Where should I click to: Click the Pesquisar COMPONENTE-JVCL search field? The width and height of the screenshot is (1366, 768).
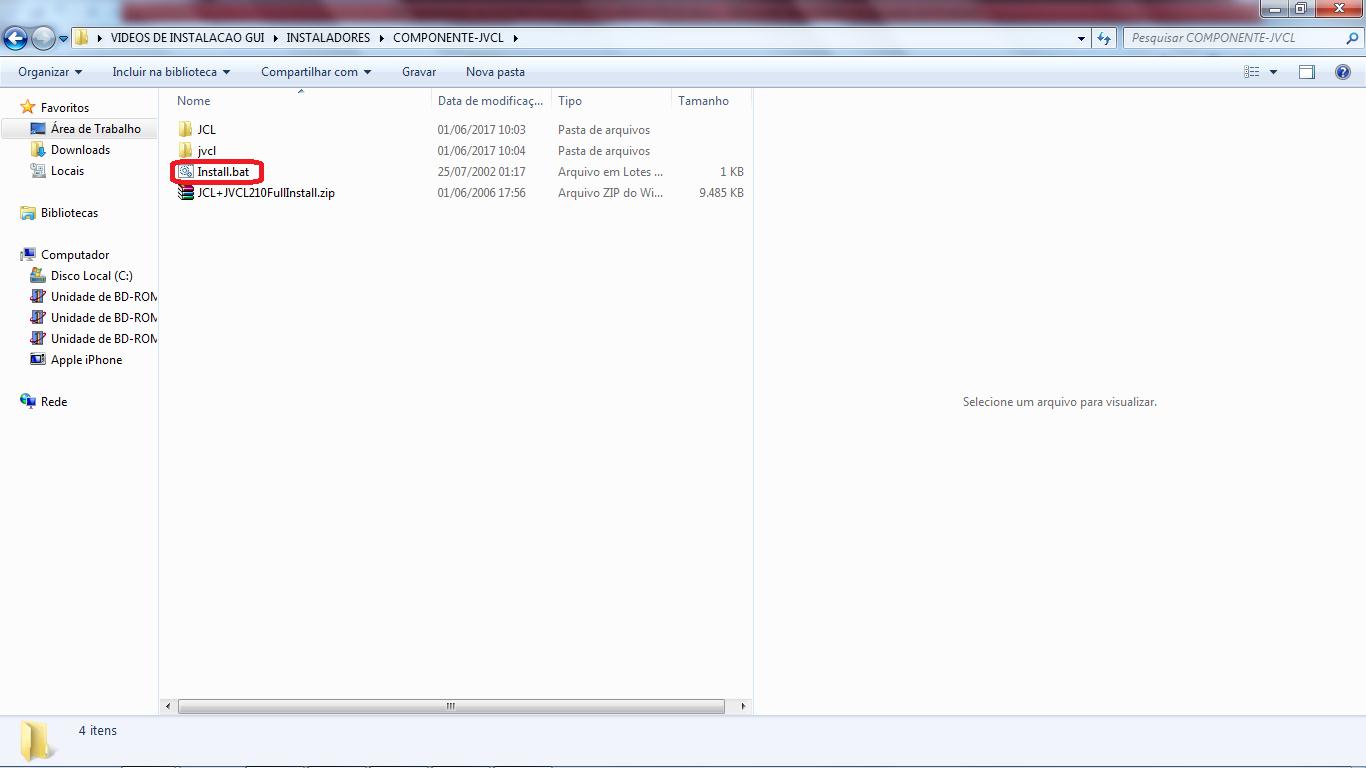1235,38
